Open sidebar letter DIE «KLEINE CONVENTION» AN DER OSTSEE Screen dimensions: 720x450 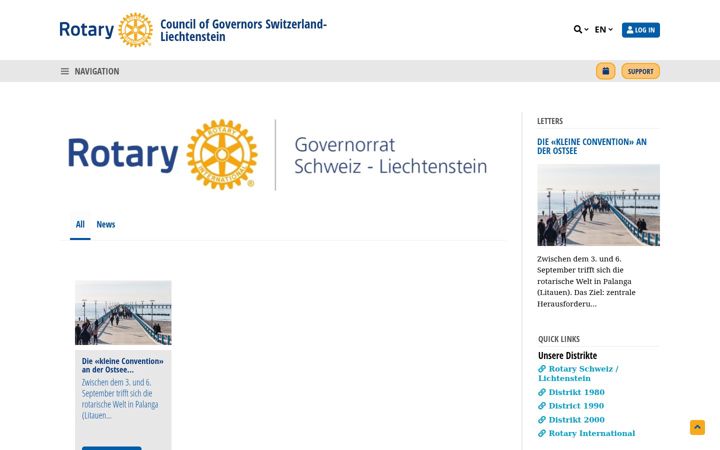pos(591,146)
